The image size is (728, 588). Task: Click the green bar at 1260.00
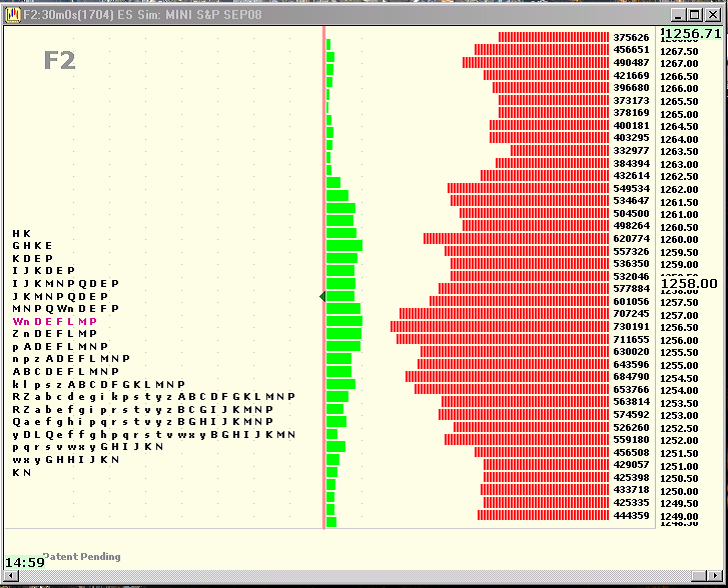[x=344, y=246]
